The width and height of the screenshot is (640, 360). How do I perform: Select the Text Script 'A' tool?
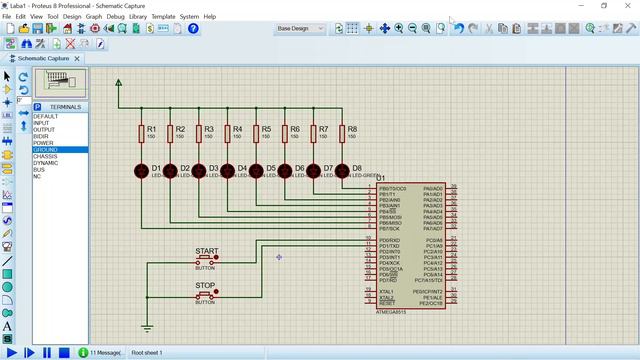pyautogui.click(x=7, y=326)
